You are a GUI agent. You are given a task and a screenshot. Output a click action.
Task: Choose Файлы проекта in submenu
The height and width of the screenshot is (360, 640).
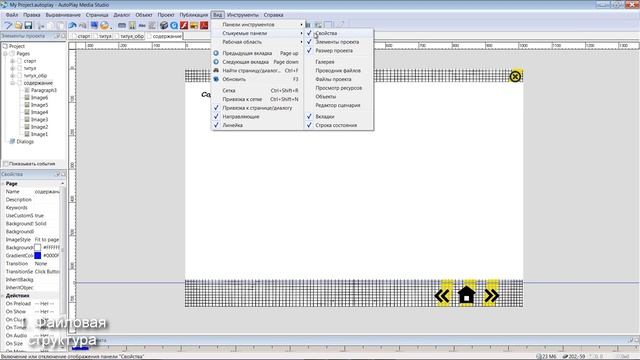pos(338,79)
